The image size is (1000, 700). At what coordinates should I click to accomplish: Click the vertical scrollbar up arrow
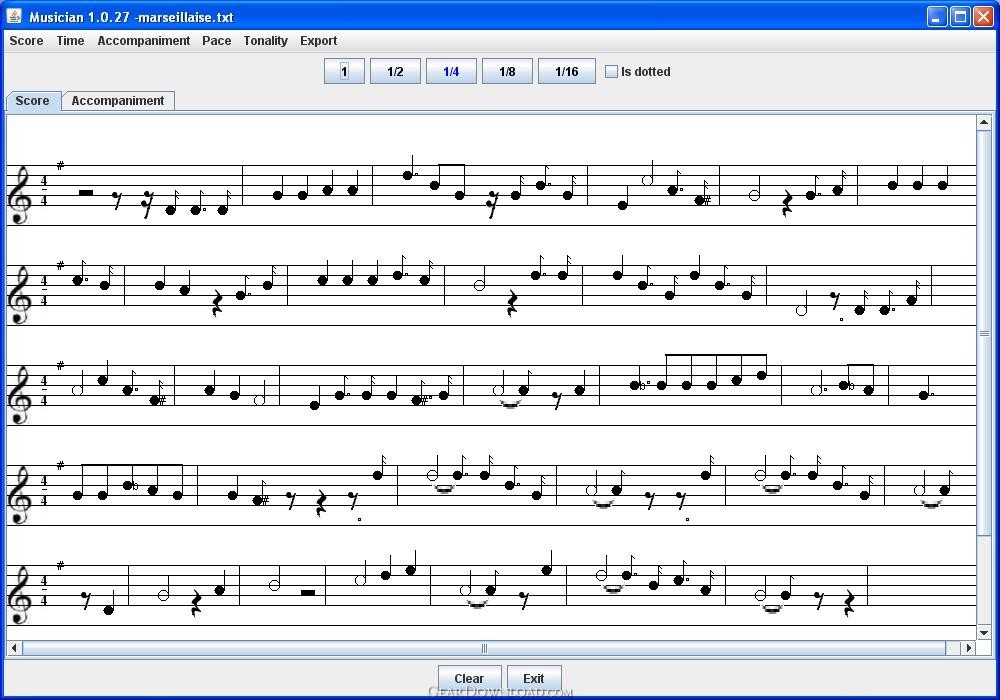983,122
